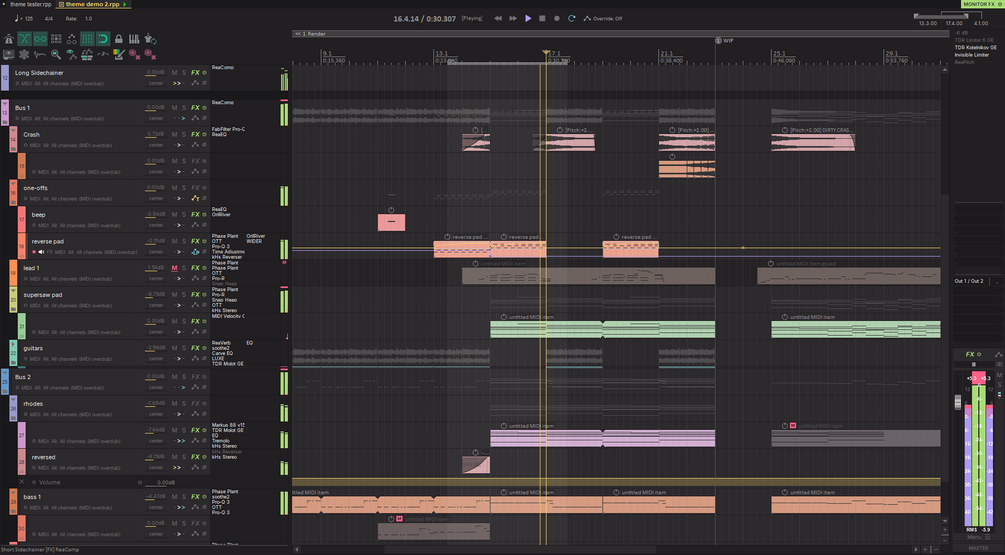
Task: Click the first pink delete-marker toolbar icon
Action: coord(134,54)
